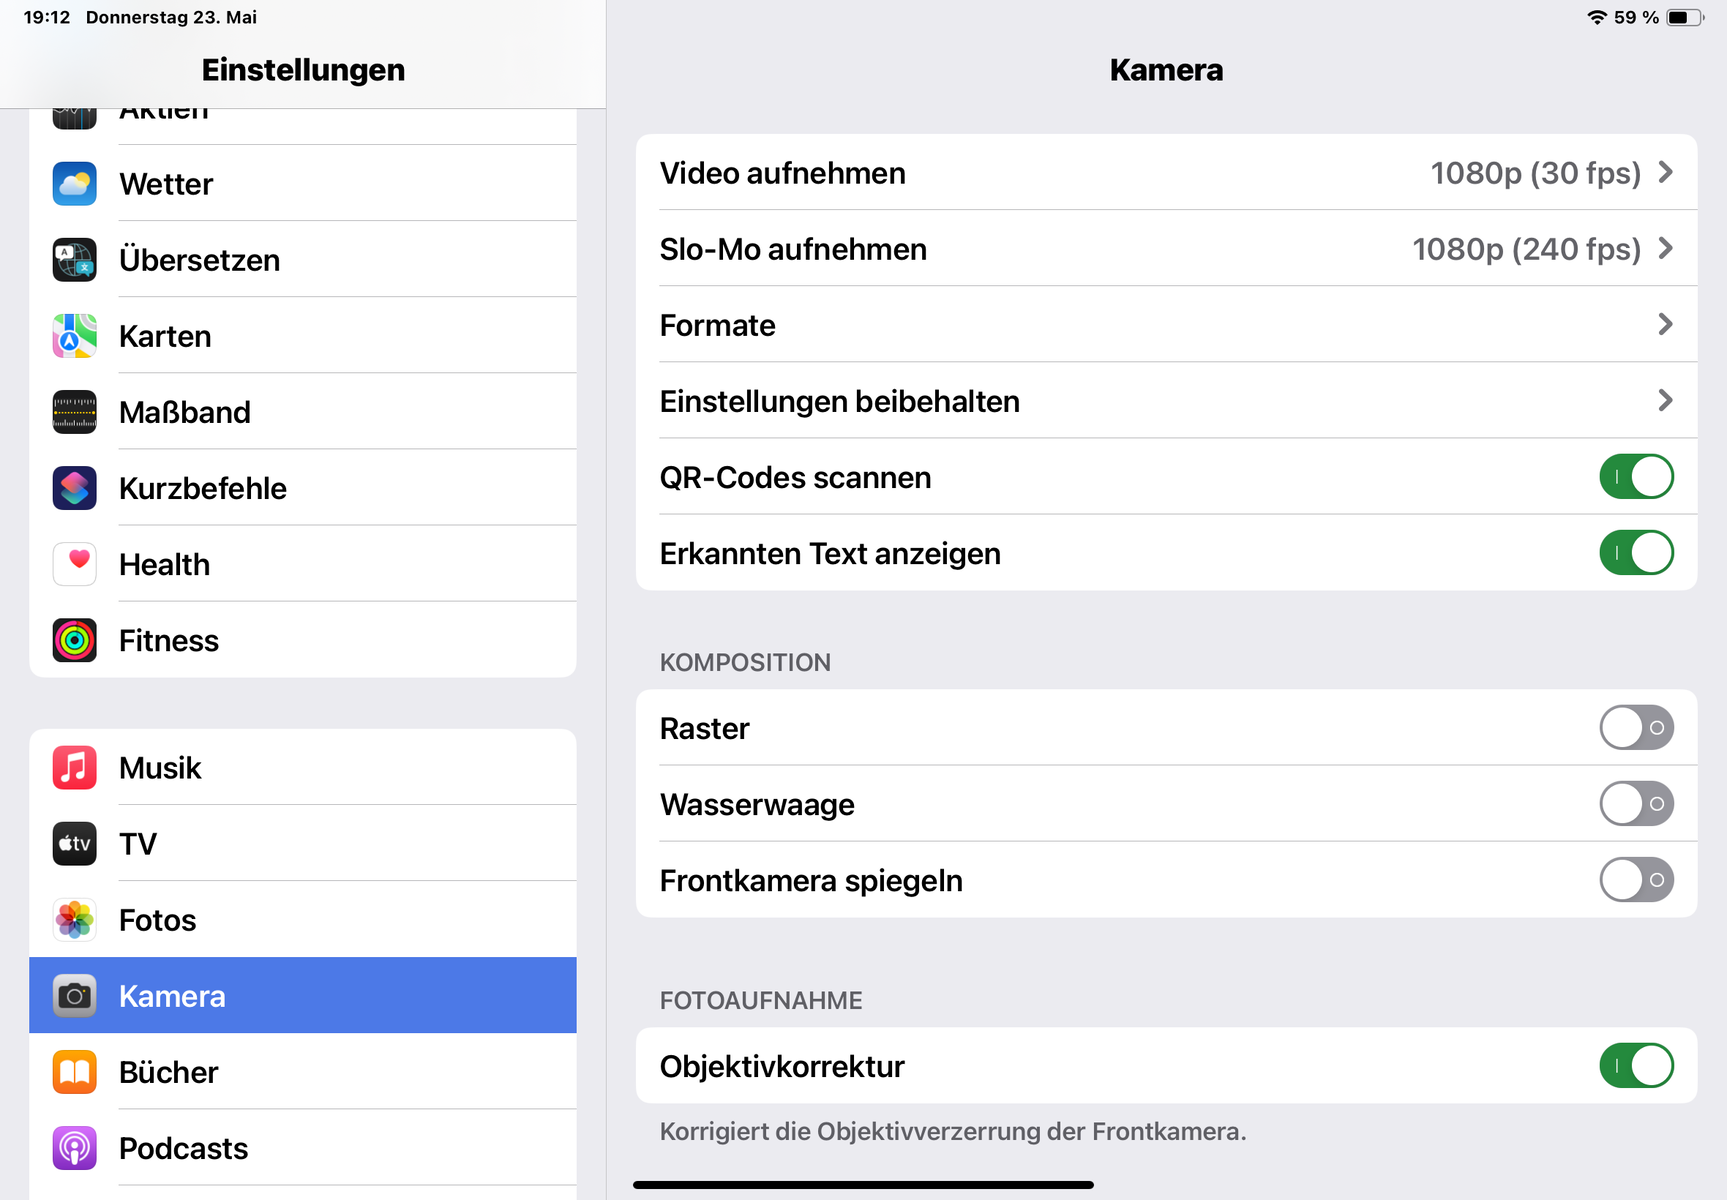Viewport: 1727px width, 1200px height.
Task: Expand the Formate settings chevron
Action: coord(1665,325)
